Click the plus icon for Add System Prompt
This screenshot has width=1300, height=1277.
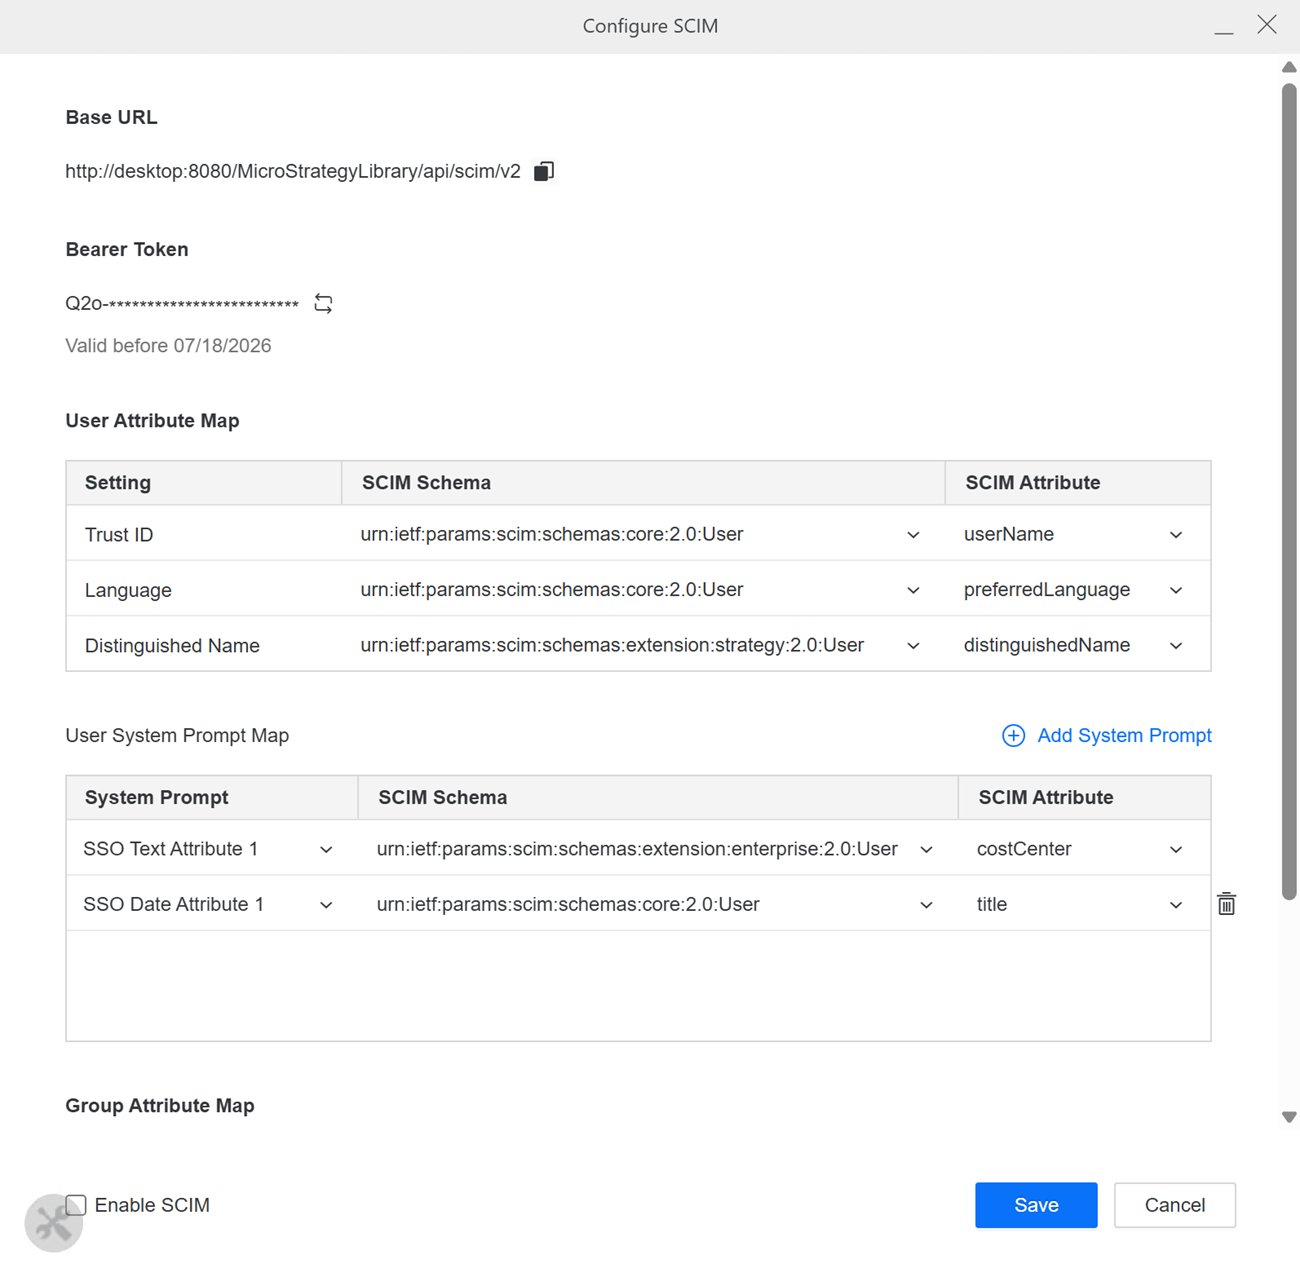tap(1013, 736)
